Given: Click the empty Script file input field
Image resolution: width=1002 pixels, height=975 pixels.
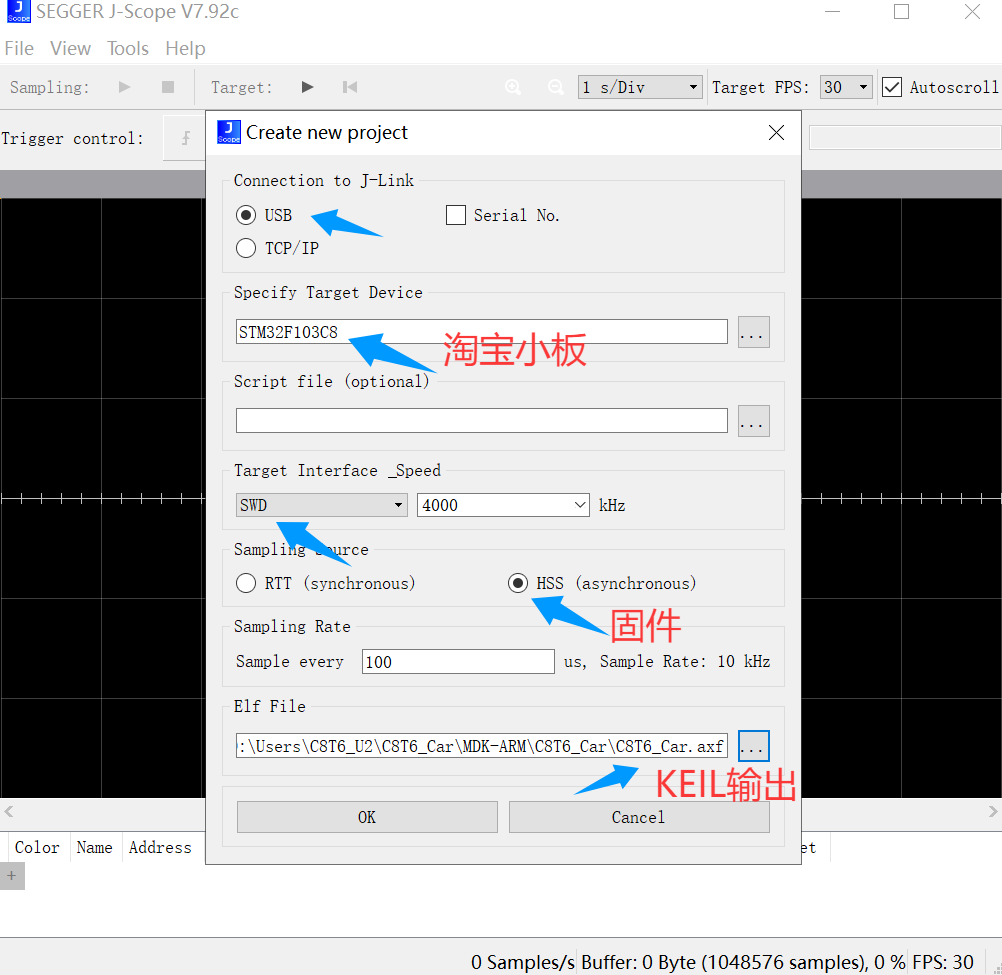Looking at the screenshot, I should coord(482,420).
